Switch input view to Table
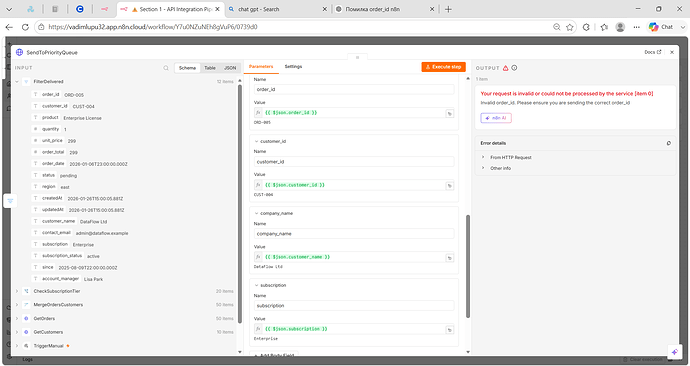 210,68
